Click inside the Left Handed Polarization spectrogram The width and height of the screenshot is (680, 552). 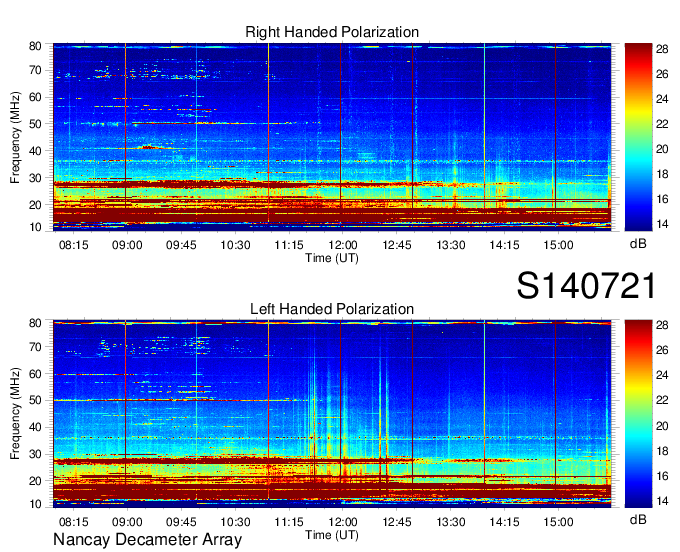[x=332, y=414]
